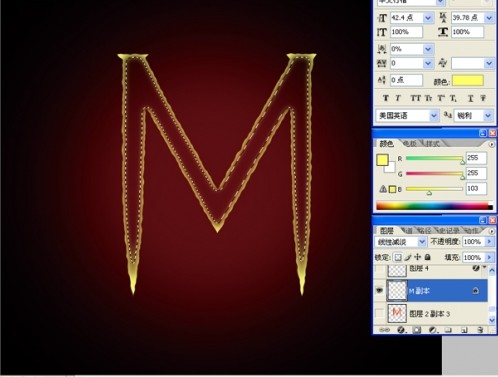Switch to the 图层 layers tab
Image resolution: width=498 pixels, height=377 pixels.
[387, 230]
